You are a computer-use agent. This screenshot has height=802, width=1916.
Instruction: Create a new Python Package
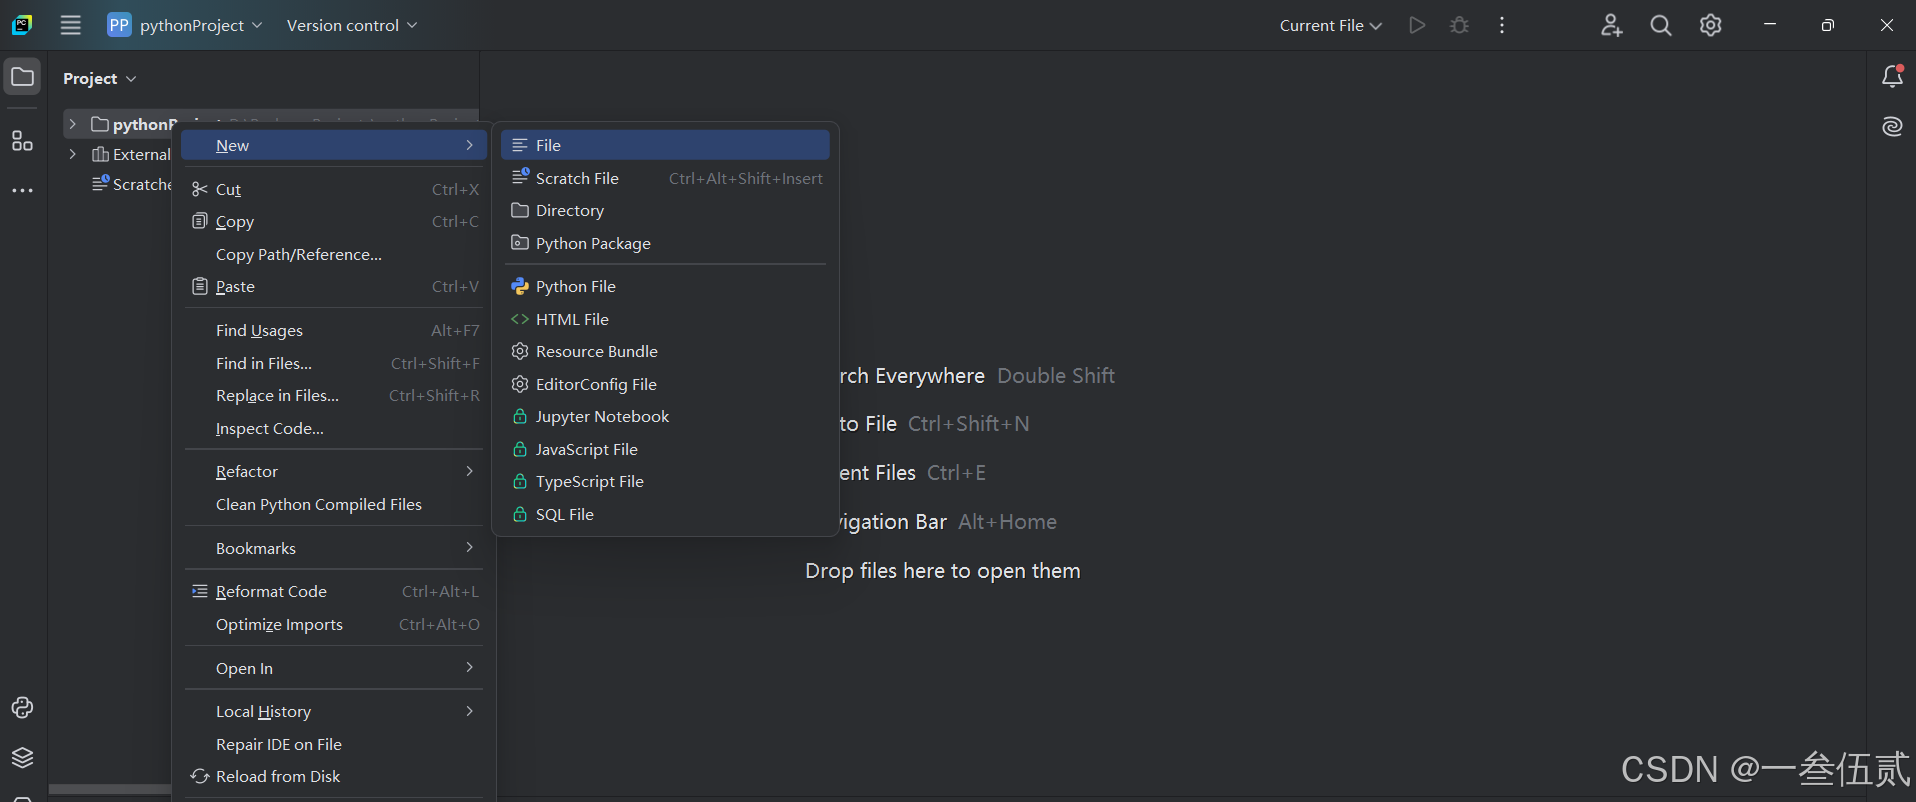point(665,243)
